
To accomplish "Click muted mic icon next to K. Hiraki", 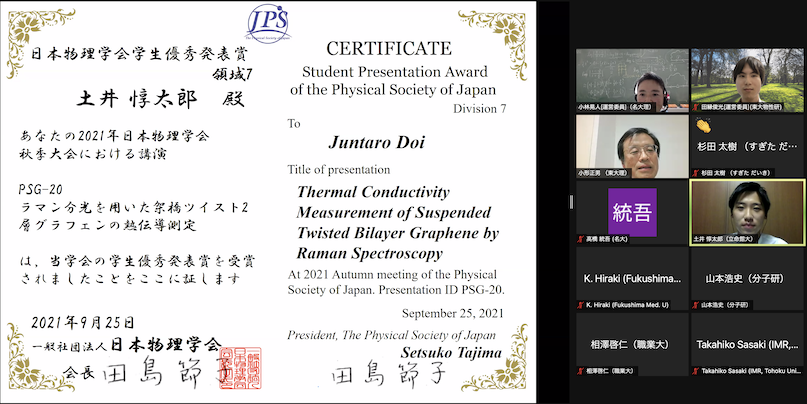I will coord(581,305).
